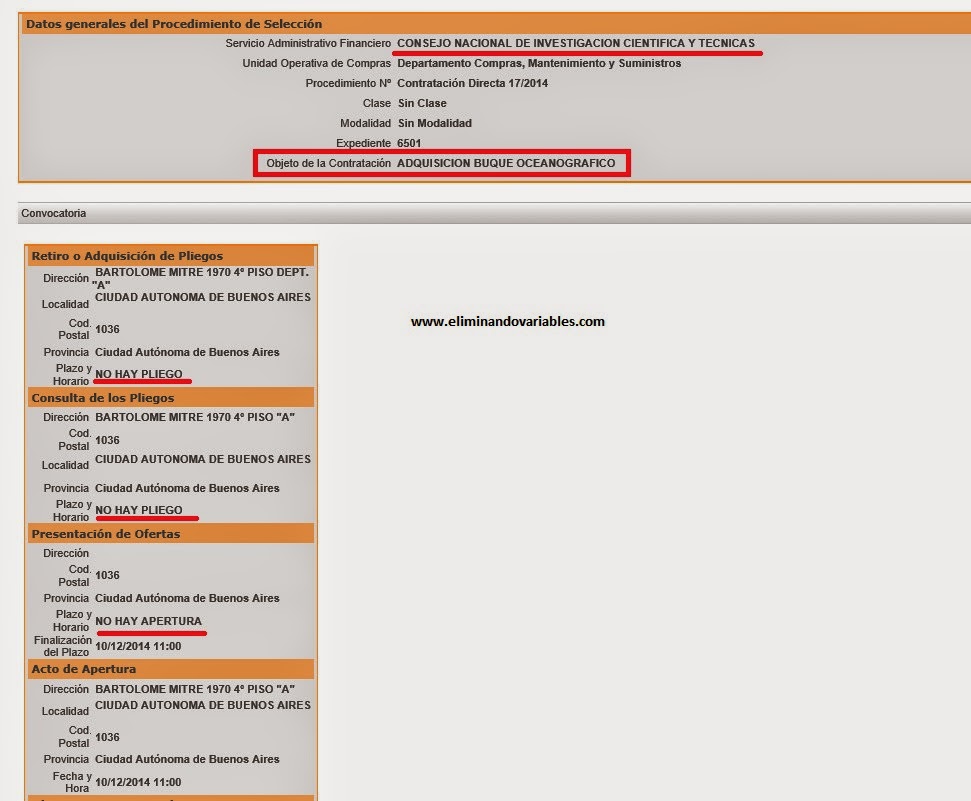The height and width of the screenshot is (801, 971).
Task: Click the 'NO HAY APERTURA' value
Action: coord(149,621)
